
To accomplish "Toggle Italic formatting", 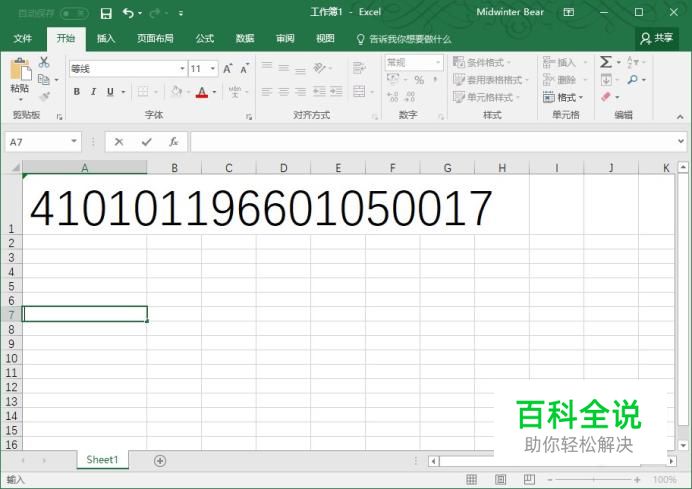I will pyautogui.click(x=93, y=92).
